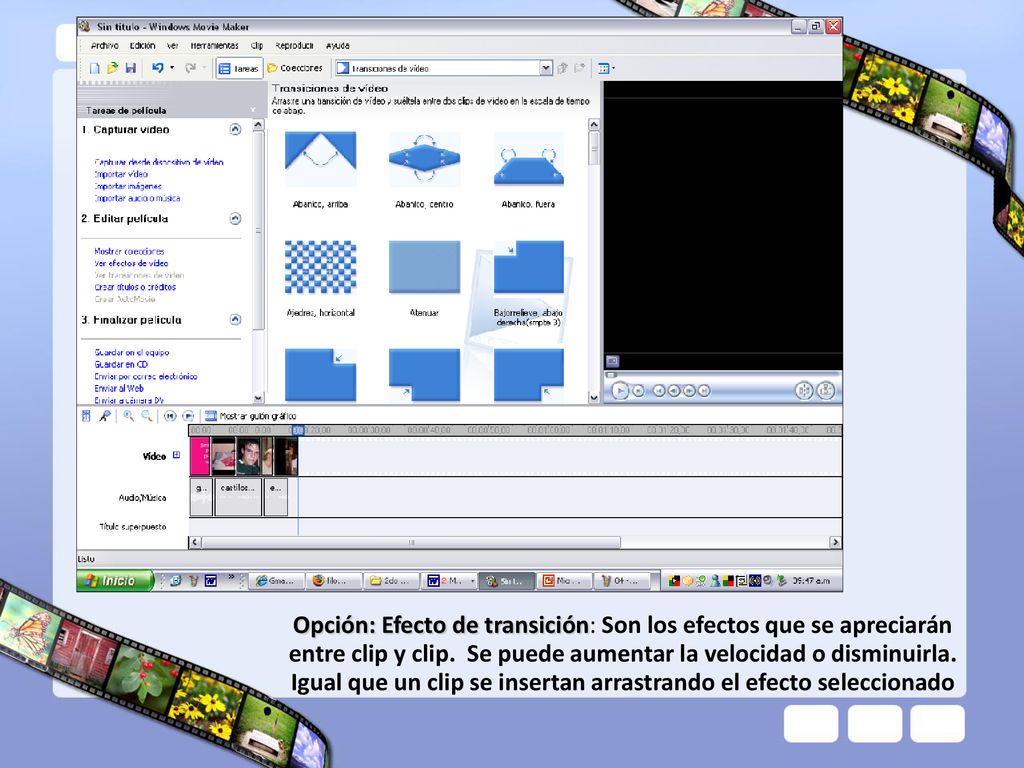Click Importar imágenes link
This screenshot has width=1024, height=768.
(127, 186)
